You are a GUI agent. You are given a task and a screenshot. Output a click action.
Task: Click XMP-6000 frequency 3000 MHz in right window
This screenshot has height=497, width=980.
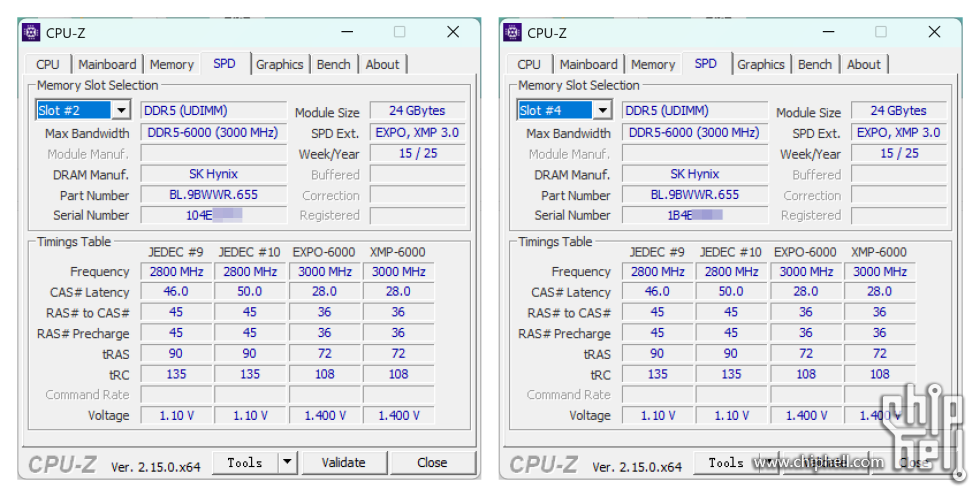point(880,271)
